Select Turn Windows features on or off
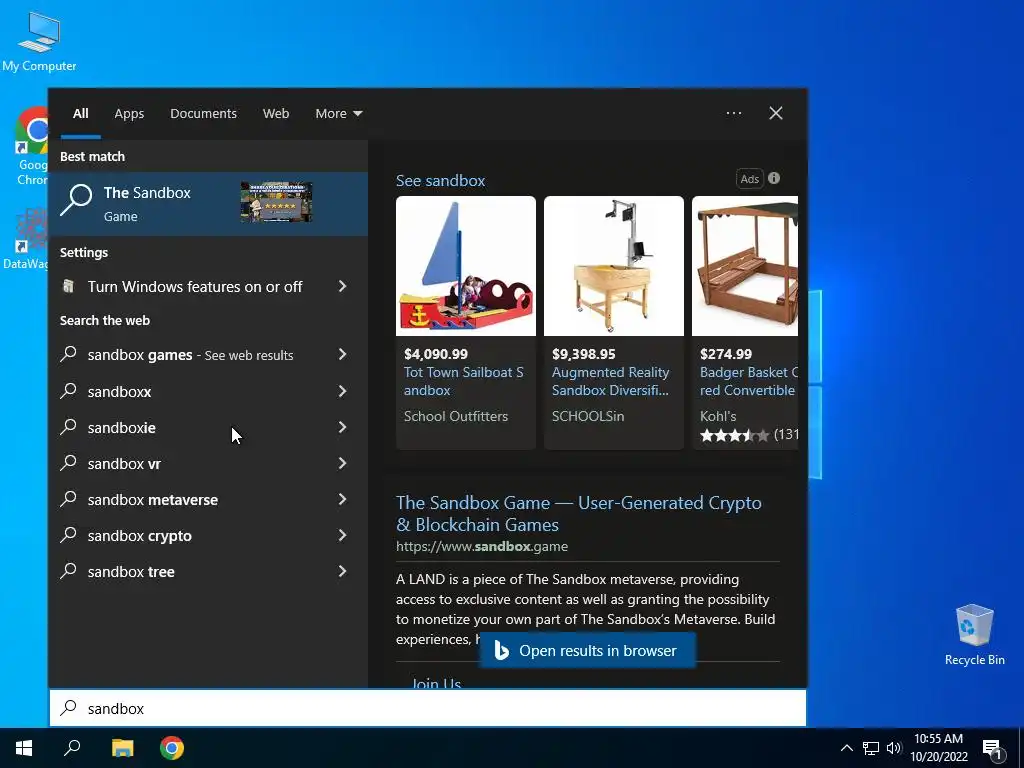The height and width of the screenshot is (768, 1024). tap(195, 287)
